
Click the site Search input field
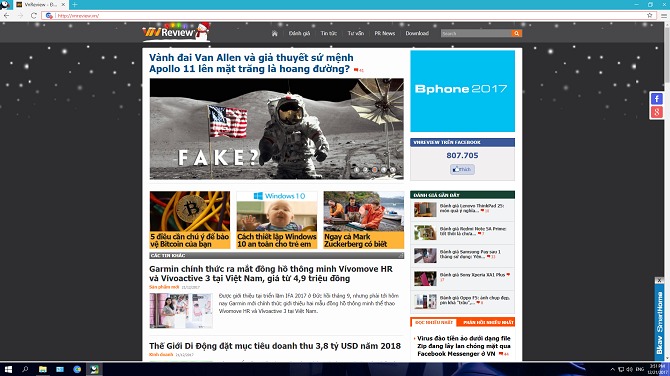476,33
